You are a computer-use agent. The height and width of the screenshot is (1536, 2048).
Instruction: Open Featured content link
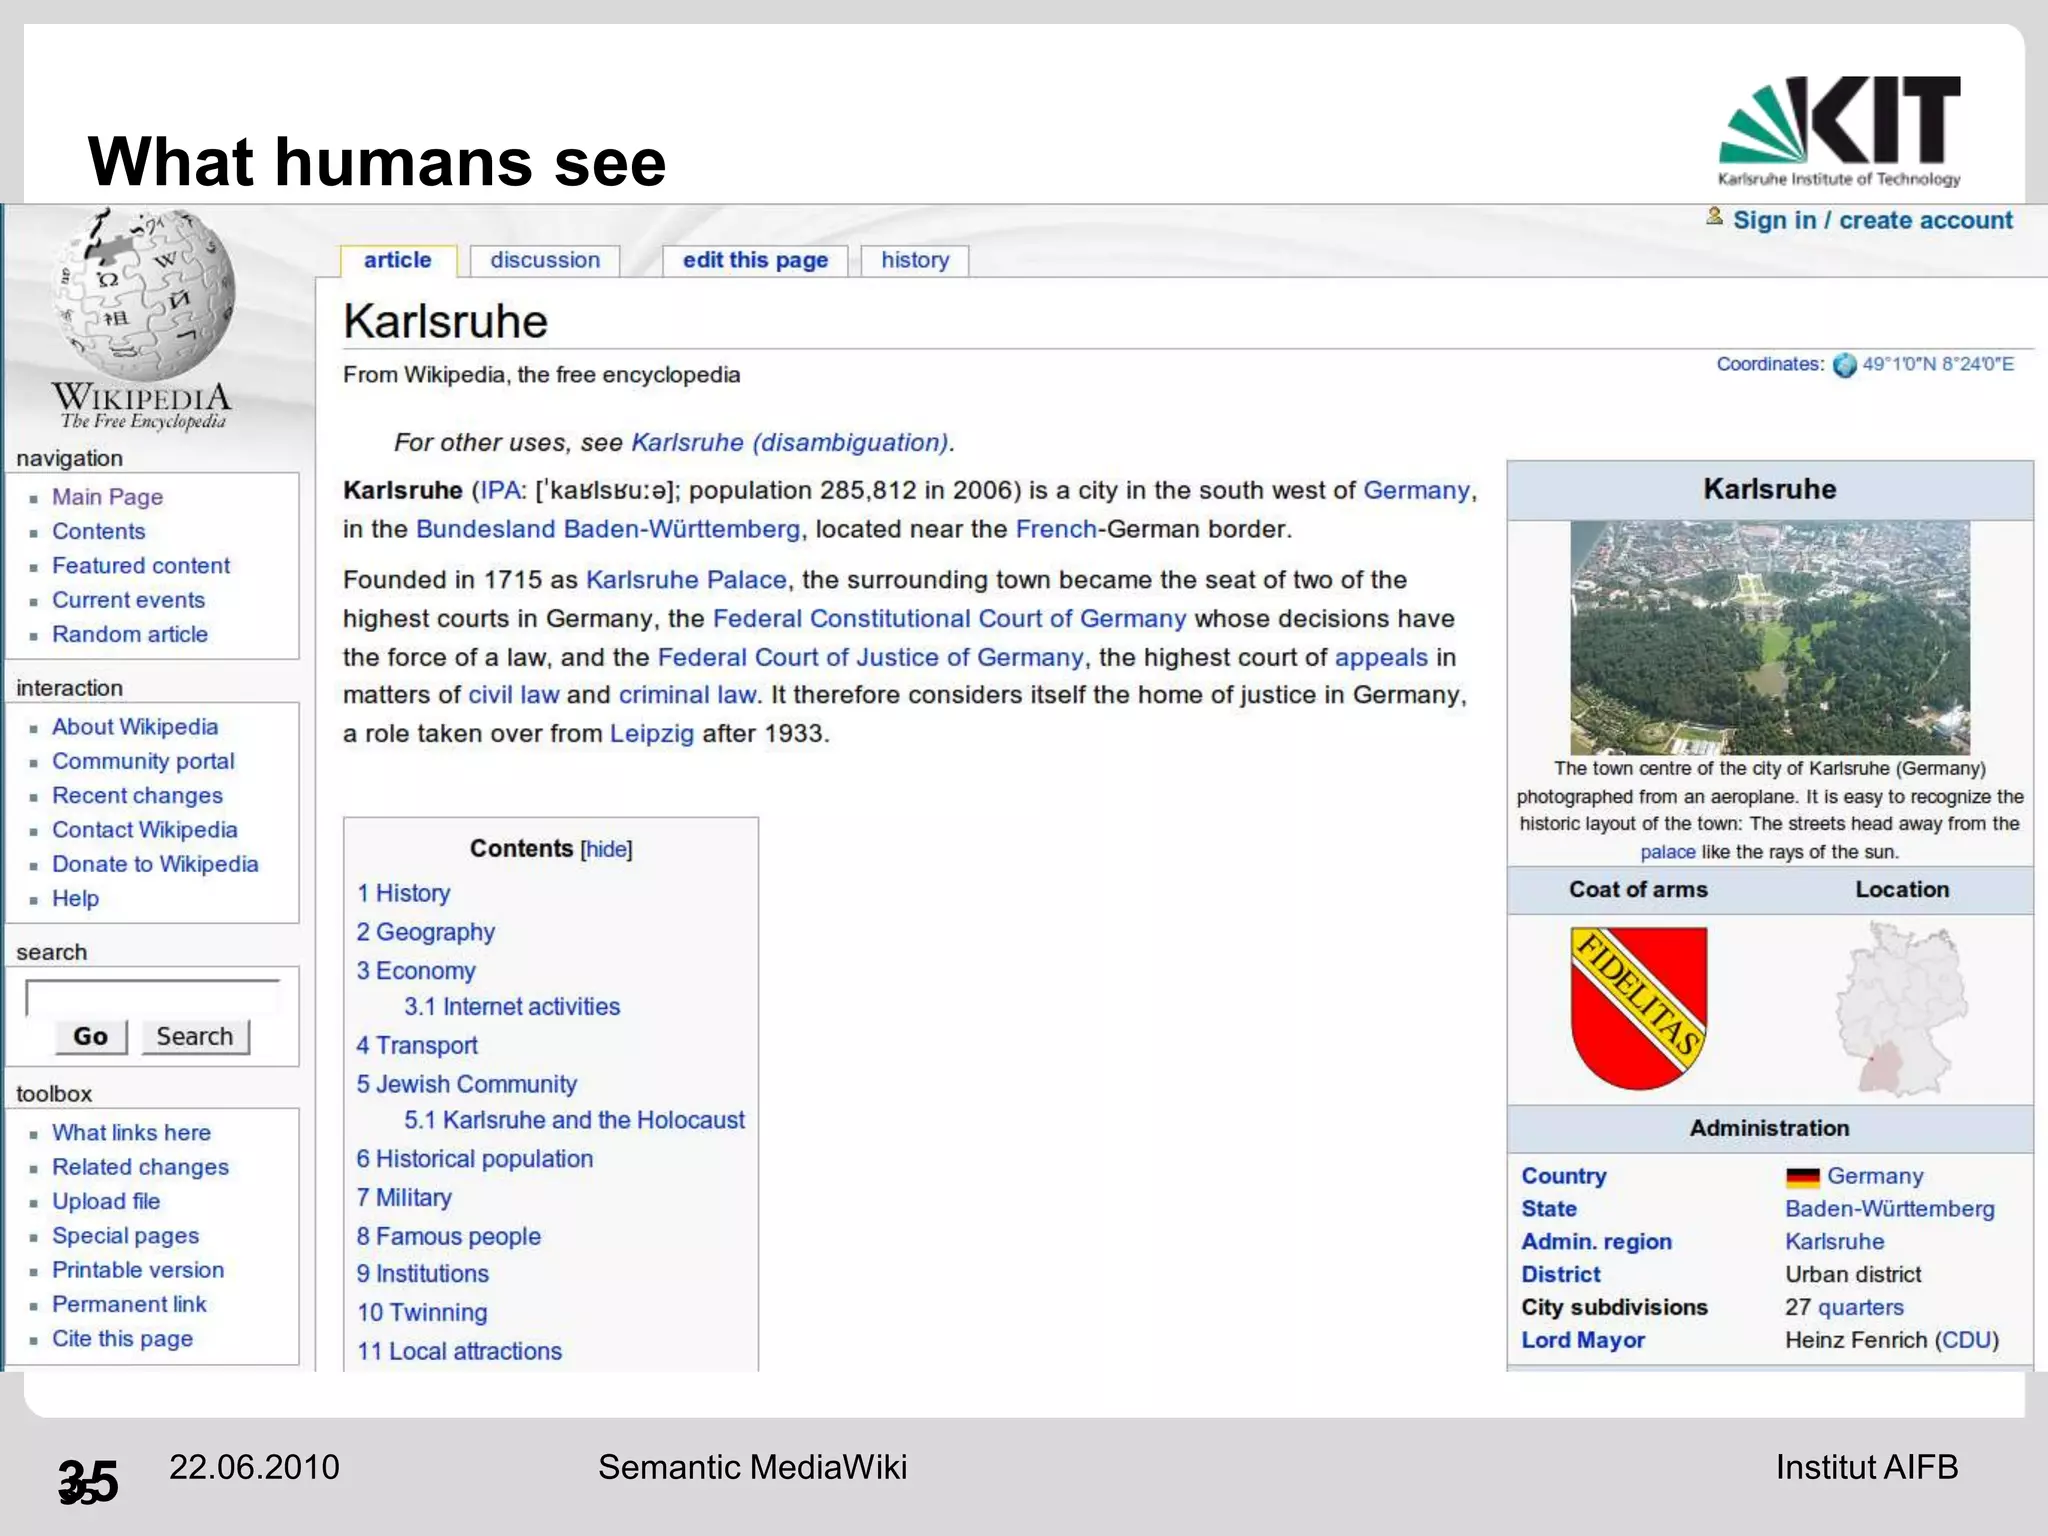click(141, 566)
